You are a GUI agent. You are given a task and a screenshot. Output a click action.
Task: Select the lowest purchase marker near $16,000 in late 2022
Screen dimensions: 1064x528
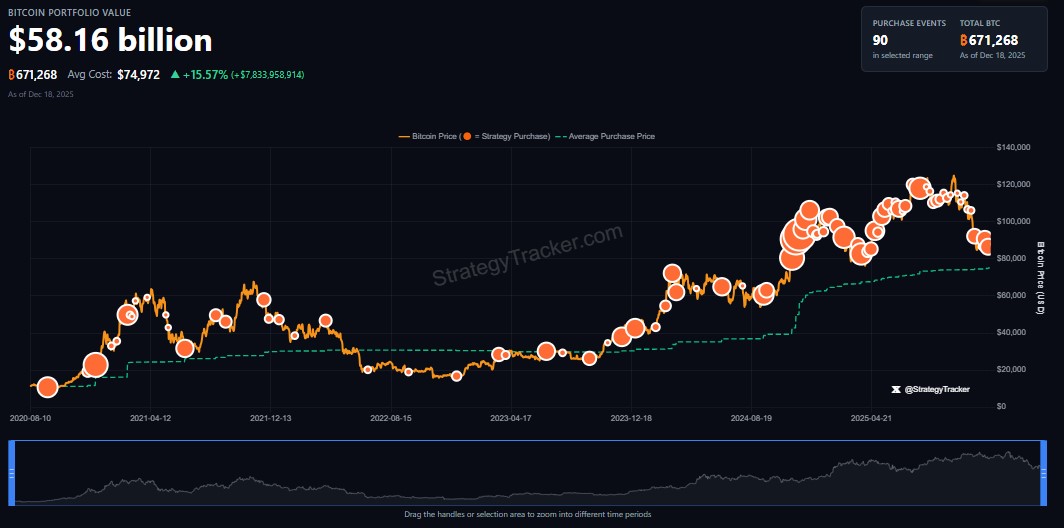tap(457, 376)
